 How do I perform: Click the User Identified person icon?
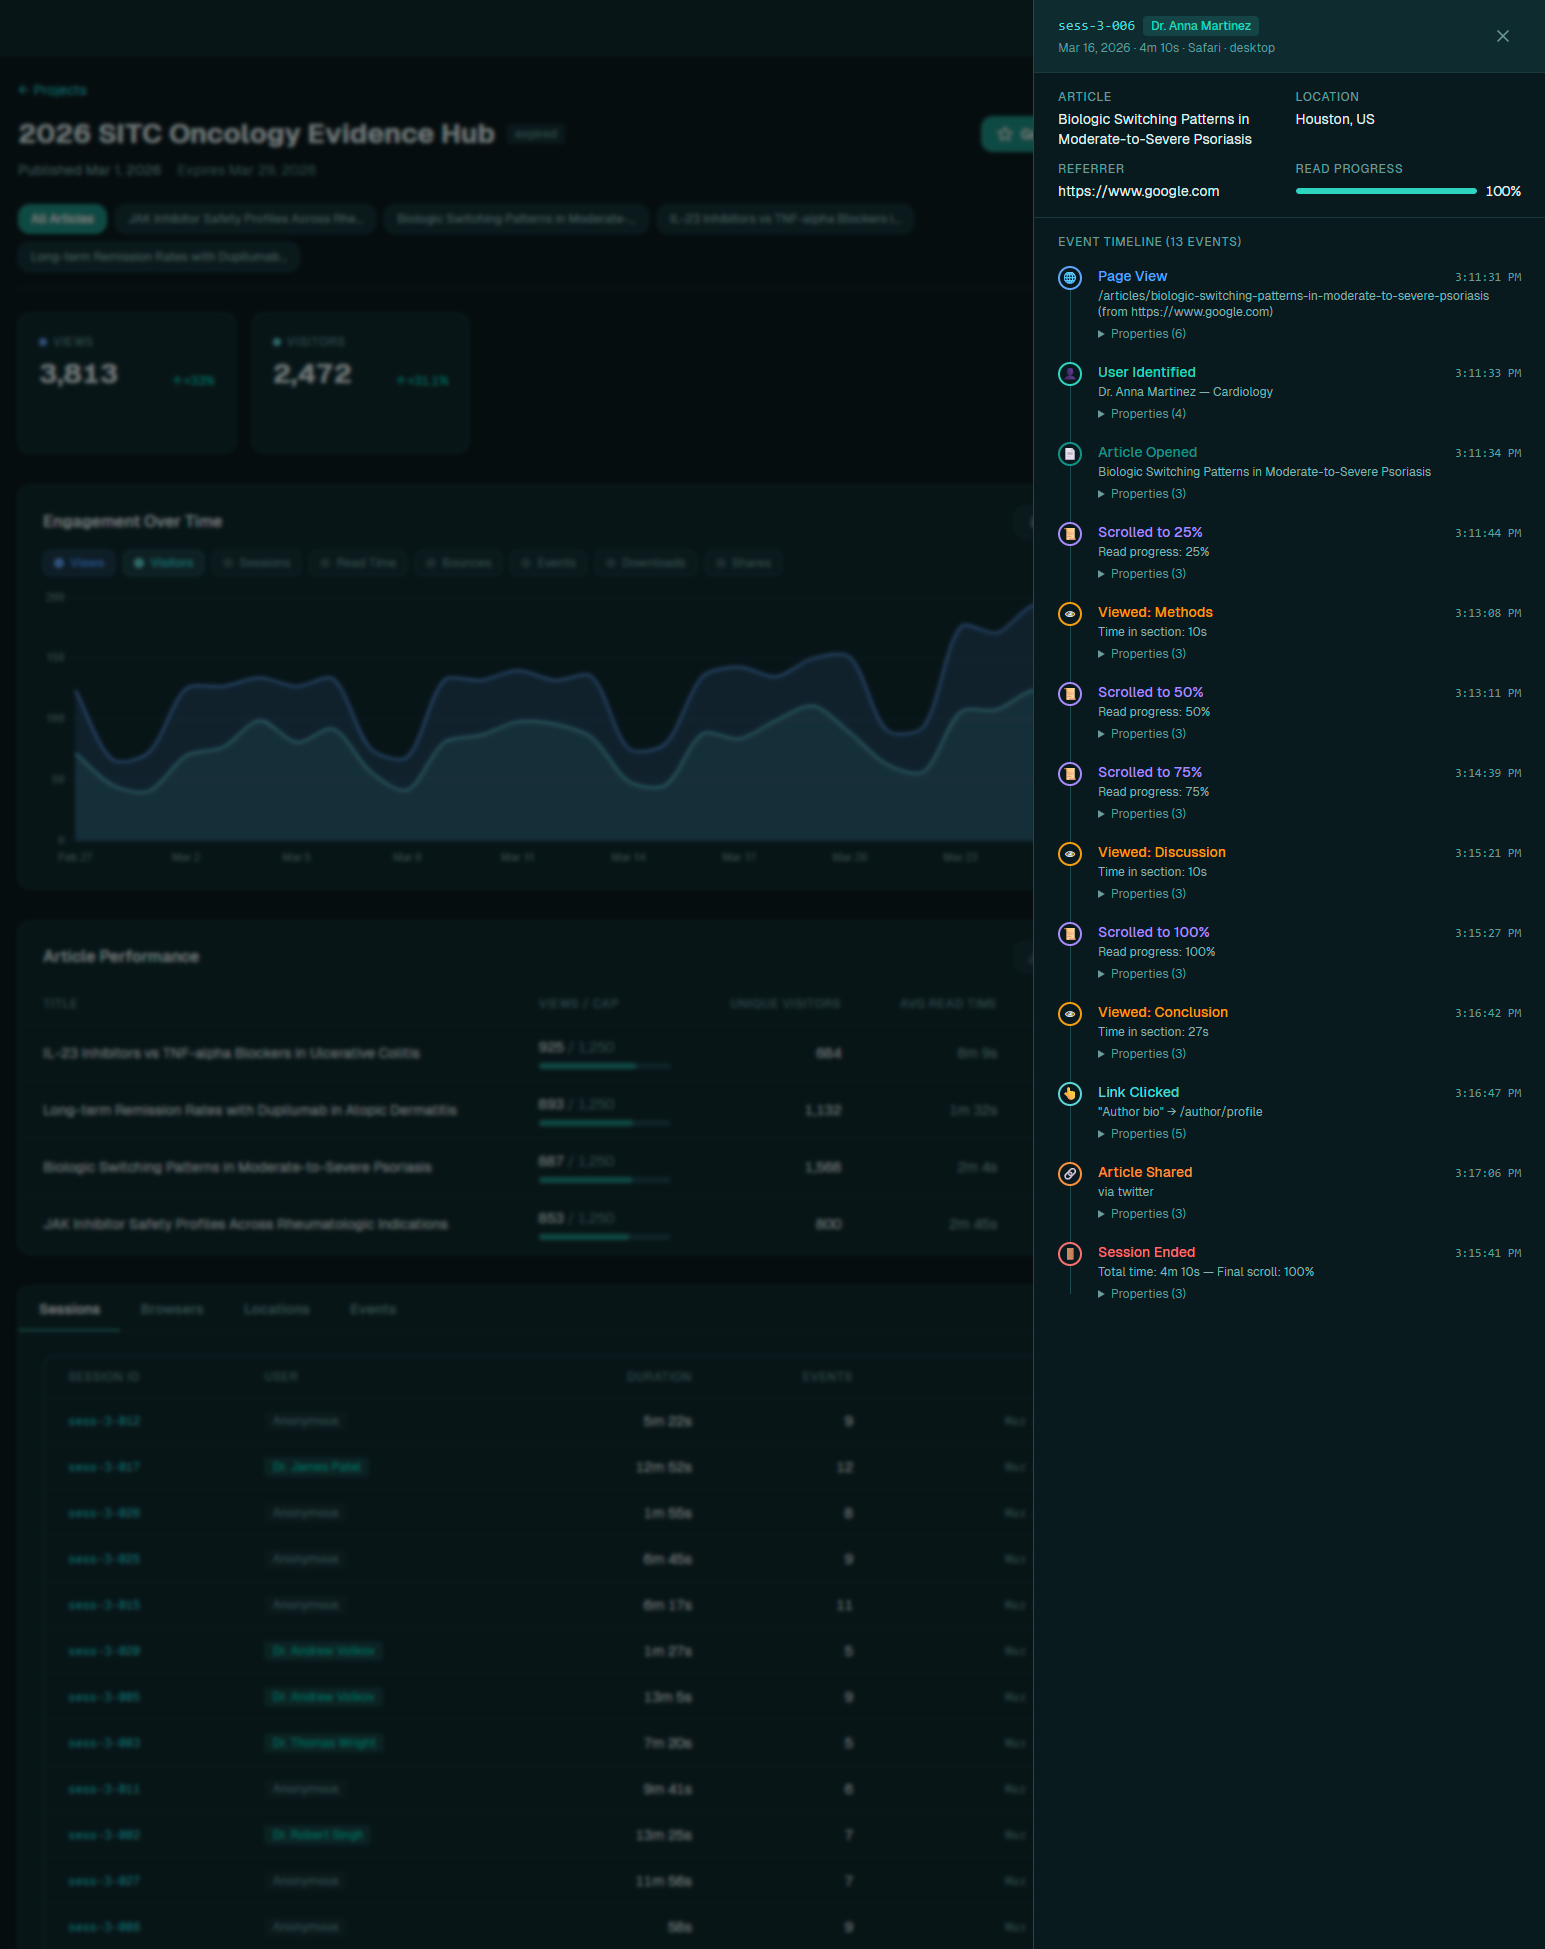click(x=1070, y=374)
